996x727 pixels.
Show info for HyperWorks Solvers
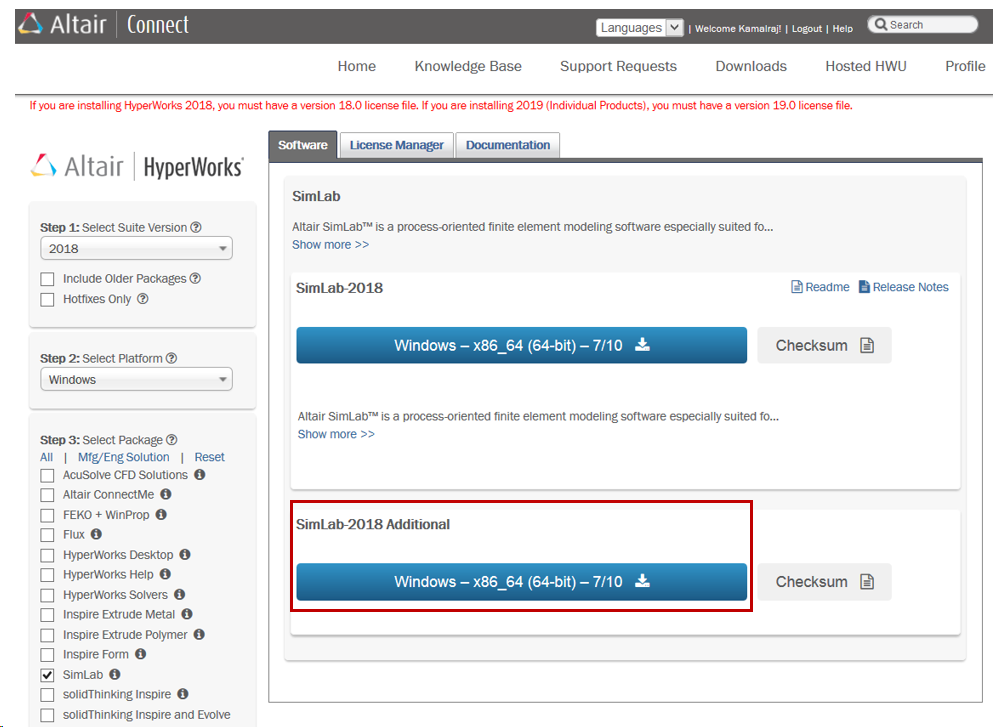180,594
